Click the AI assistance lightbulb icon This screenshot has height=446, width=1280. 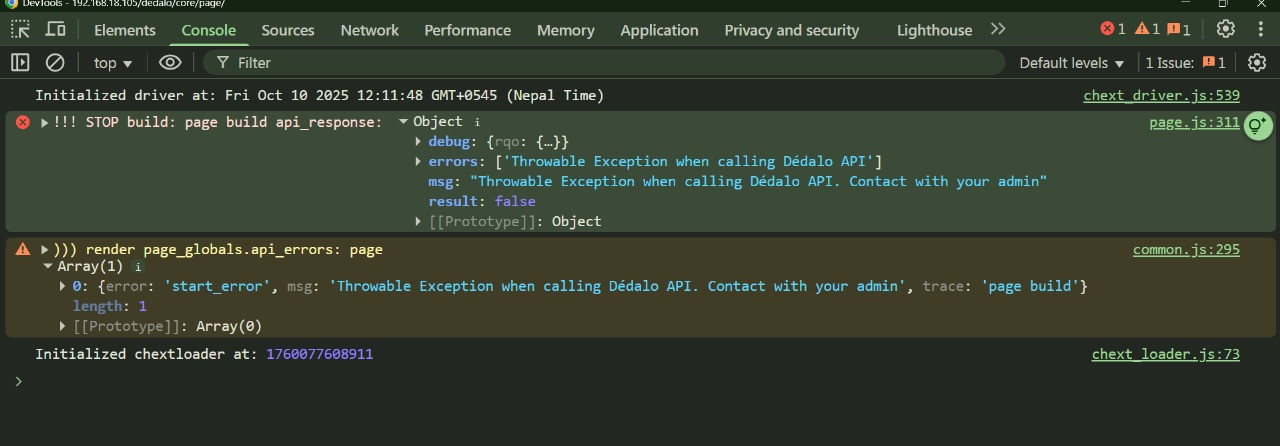(x=1257, y=126)
